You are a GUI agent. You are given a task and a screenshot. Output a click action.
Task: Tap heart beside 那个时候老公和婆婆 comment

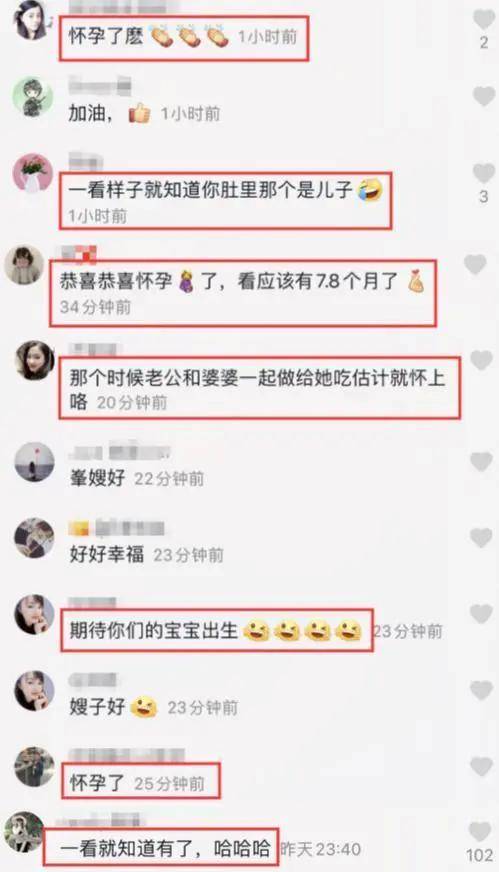click(481, 360)
